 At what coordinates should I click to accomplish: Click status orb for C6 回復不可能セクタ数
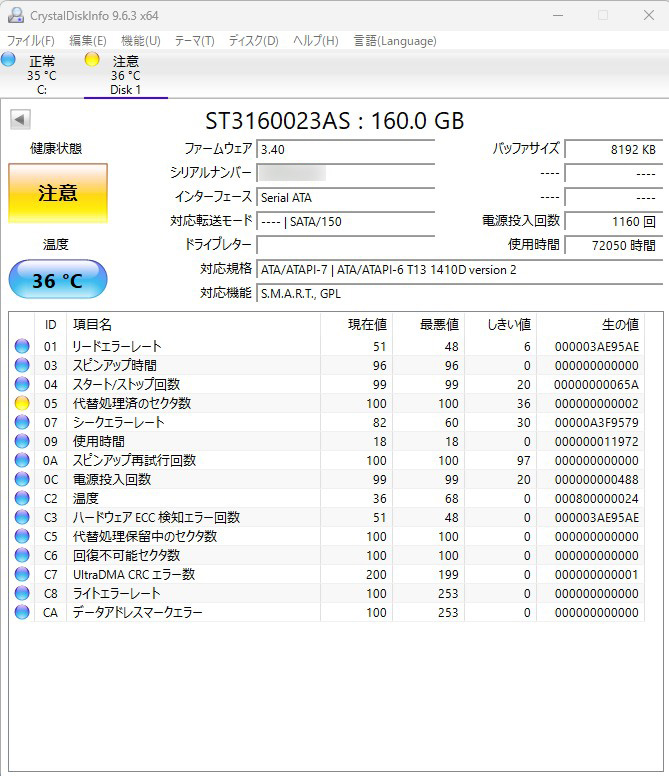[22, 555]
